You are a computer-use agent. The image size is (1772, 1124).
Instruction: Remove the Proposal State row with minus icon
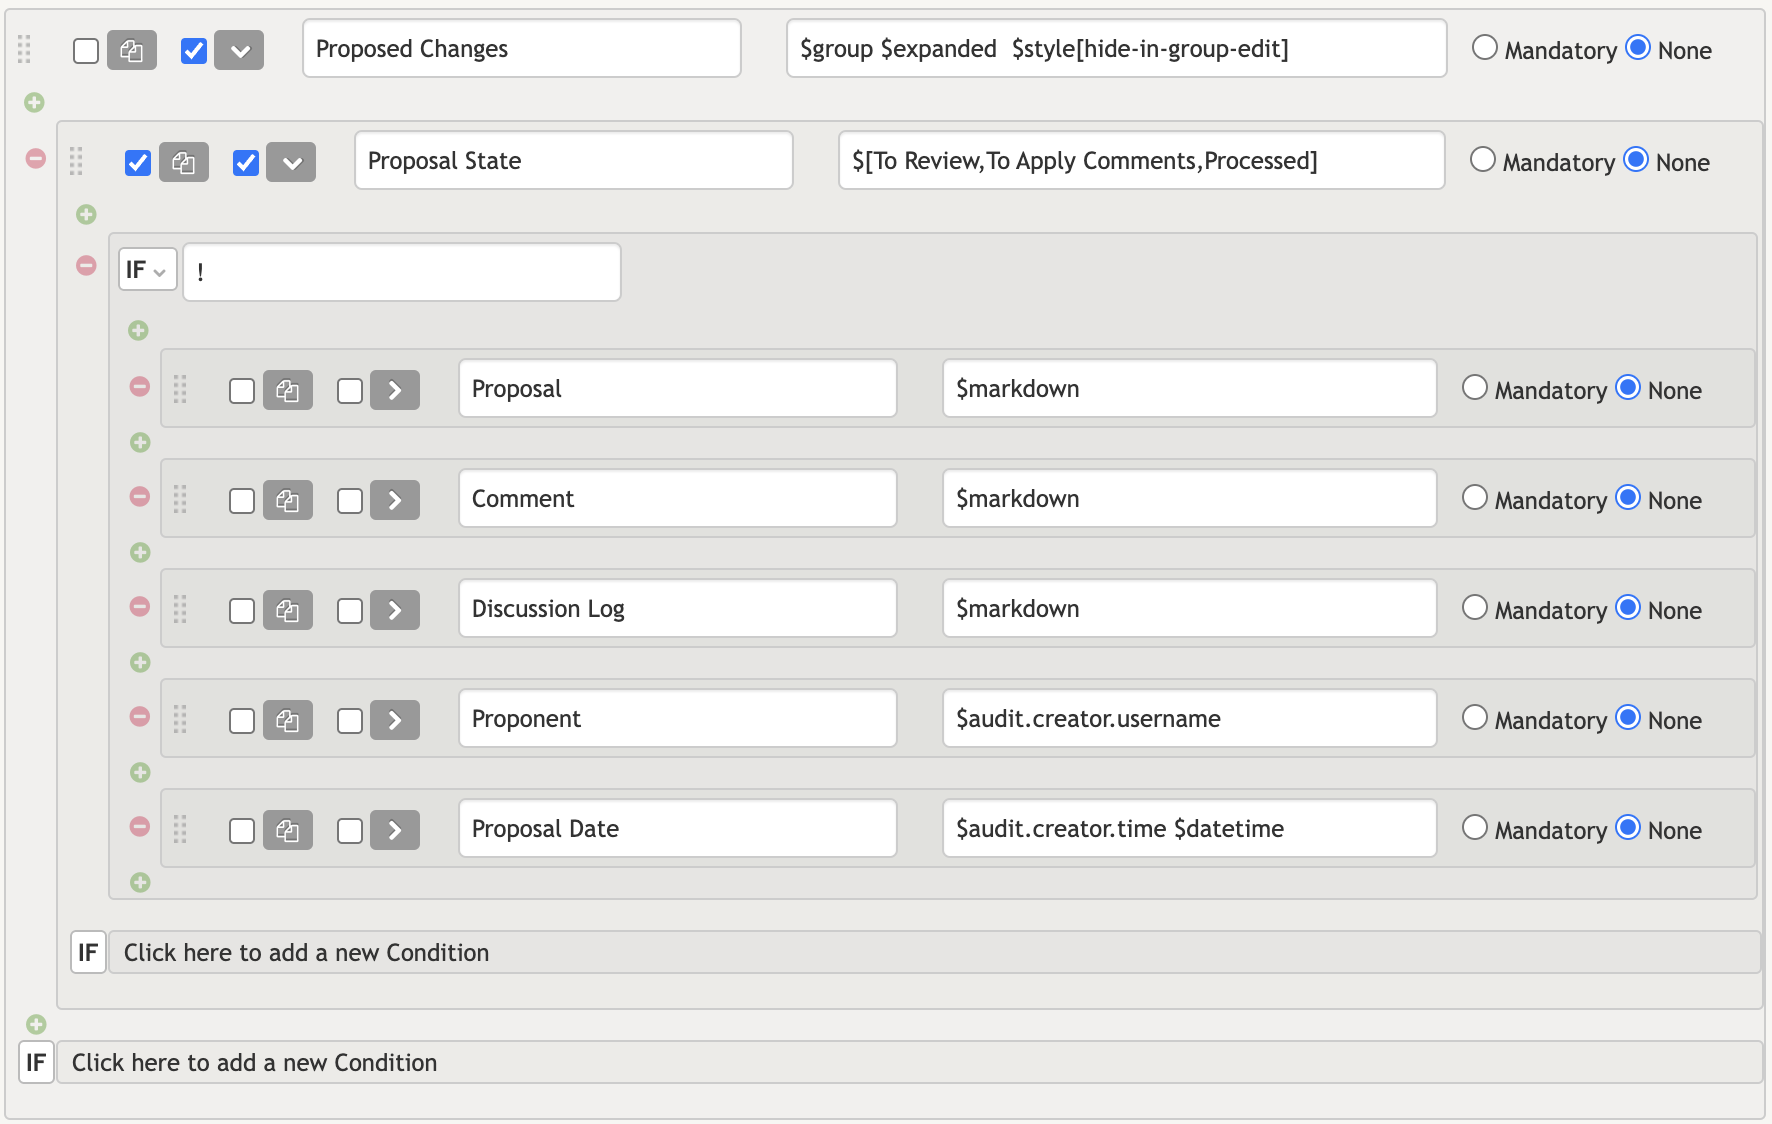[36, 158]
